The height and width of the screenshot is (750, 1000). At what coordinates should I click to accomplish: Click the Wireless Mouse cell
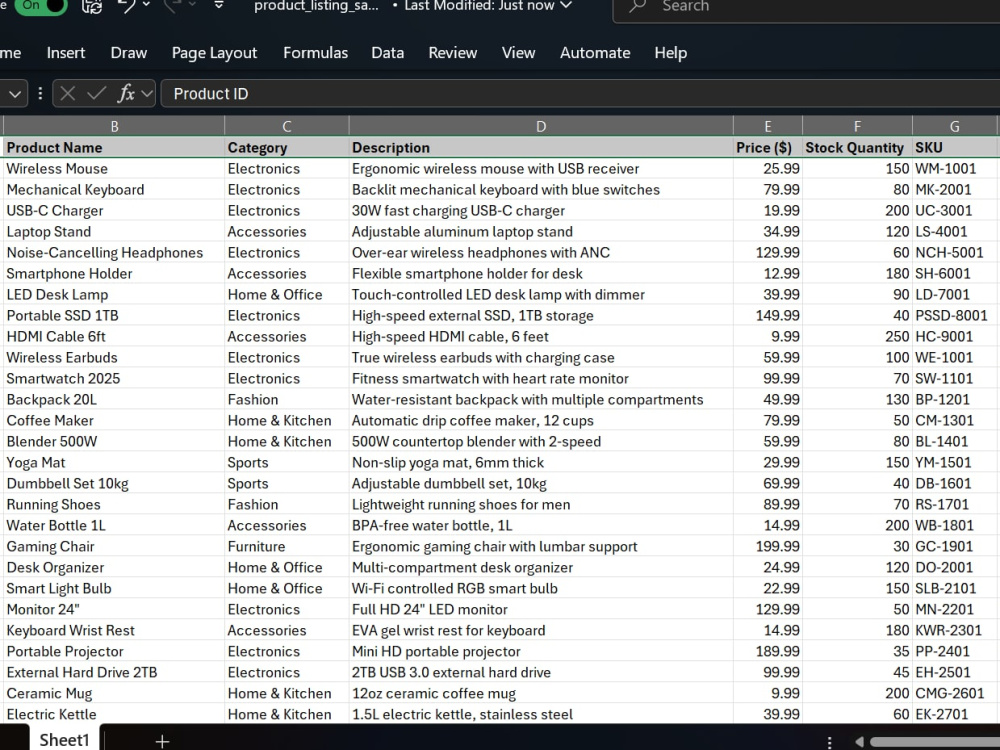pyautogui.click(x=114, y=168)
